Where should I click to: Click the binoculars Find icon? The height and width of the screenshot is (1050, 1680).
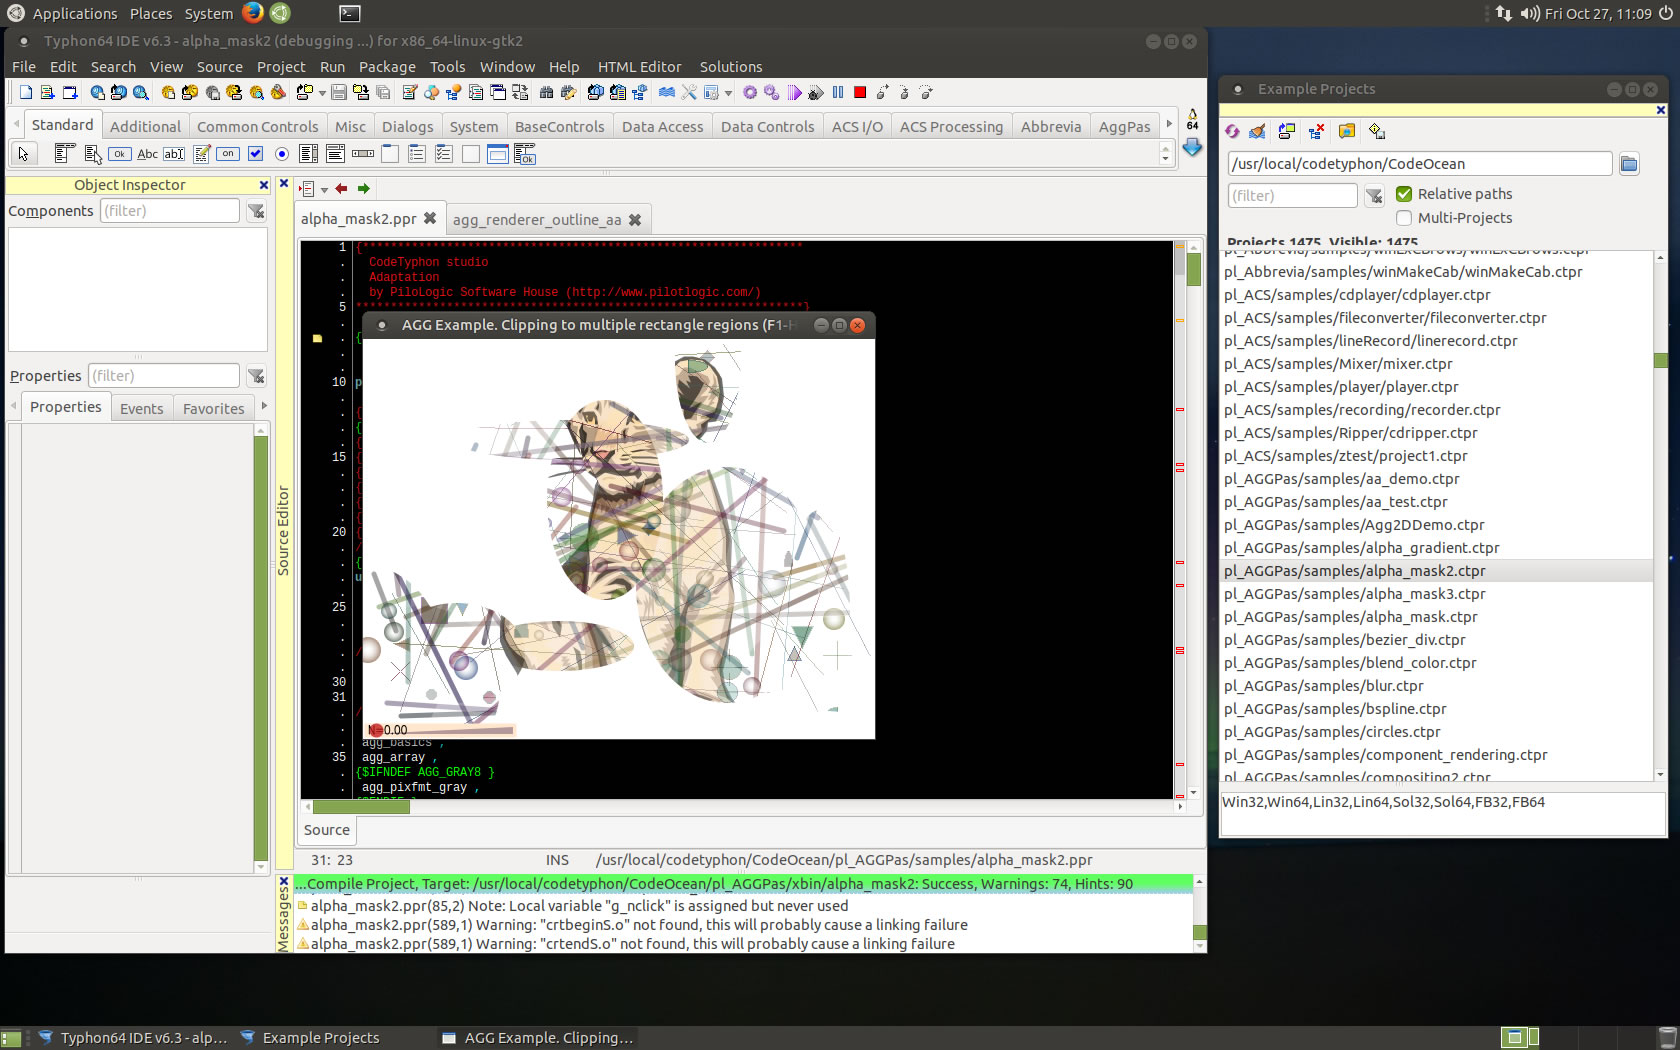546,93
